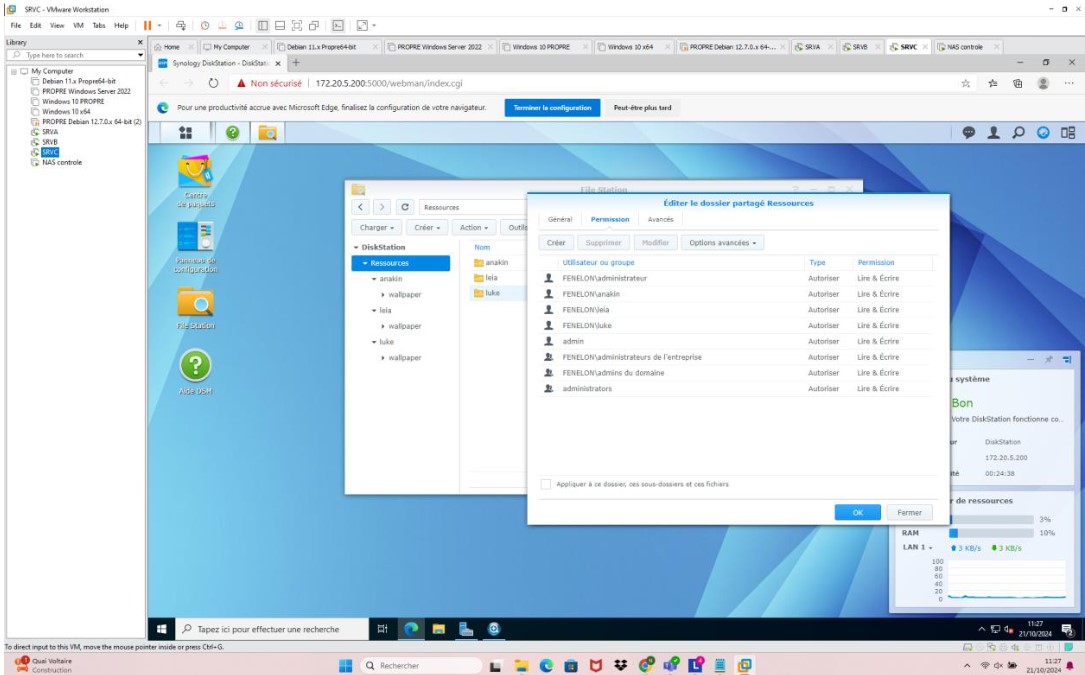1085x675 pixels.
Task: Open the Créer dropdown in File Station toolbar
Action: (427, 227)
